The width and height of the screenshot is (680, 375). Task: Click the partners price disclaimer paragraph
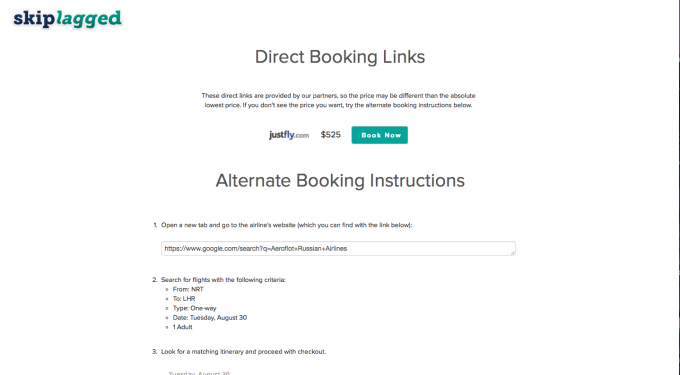[338, 100]
